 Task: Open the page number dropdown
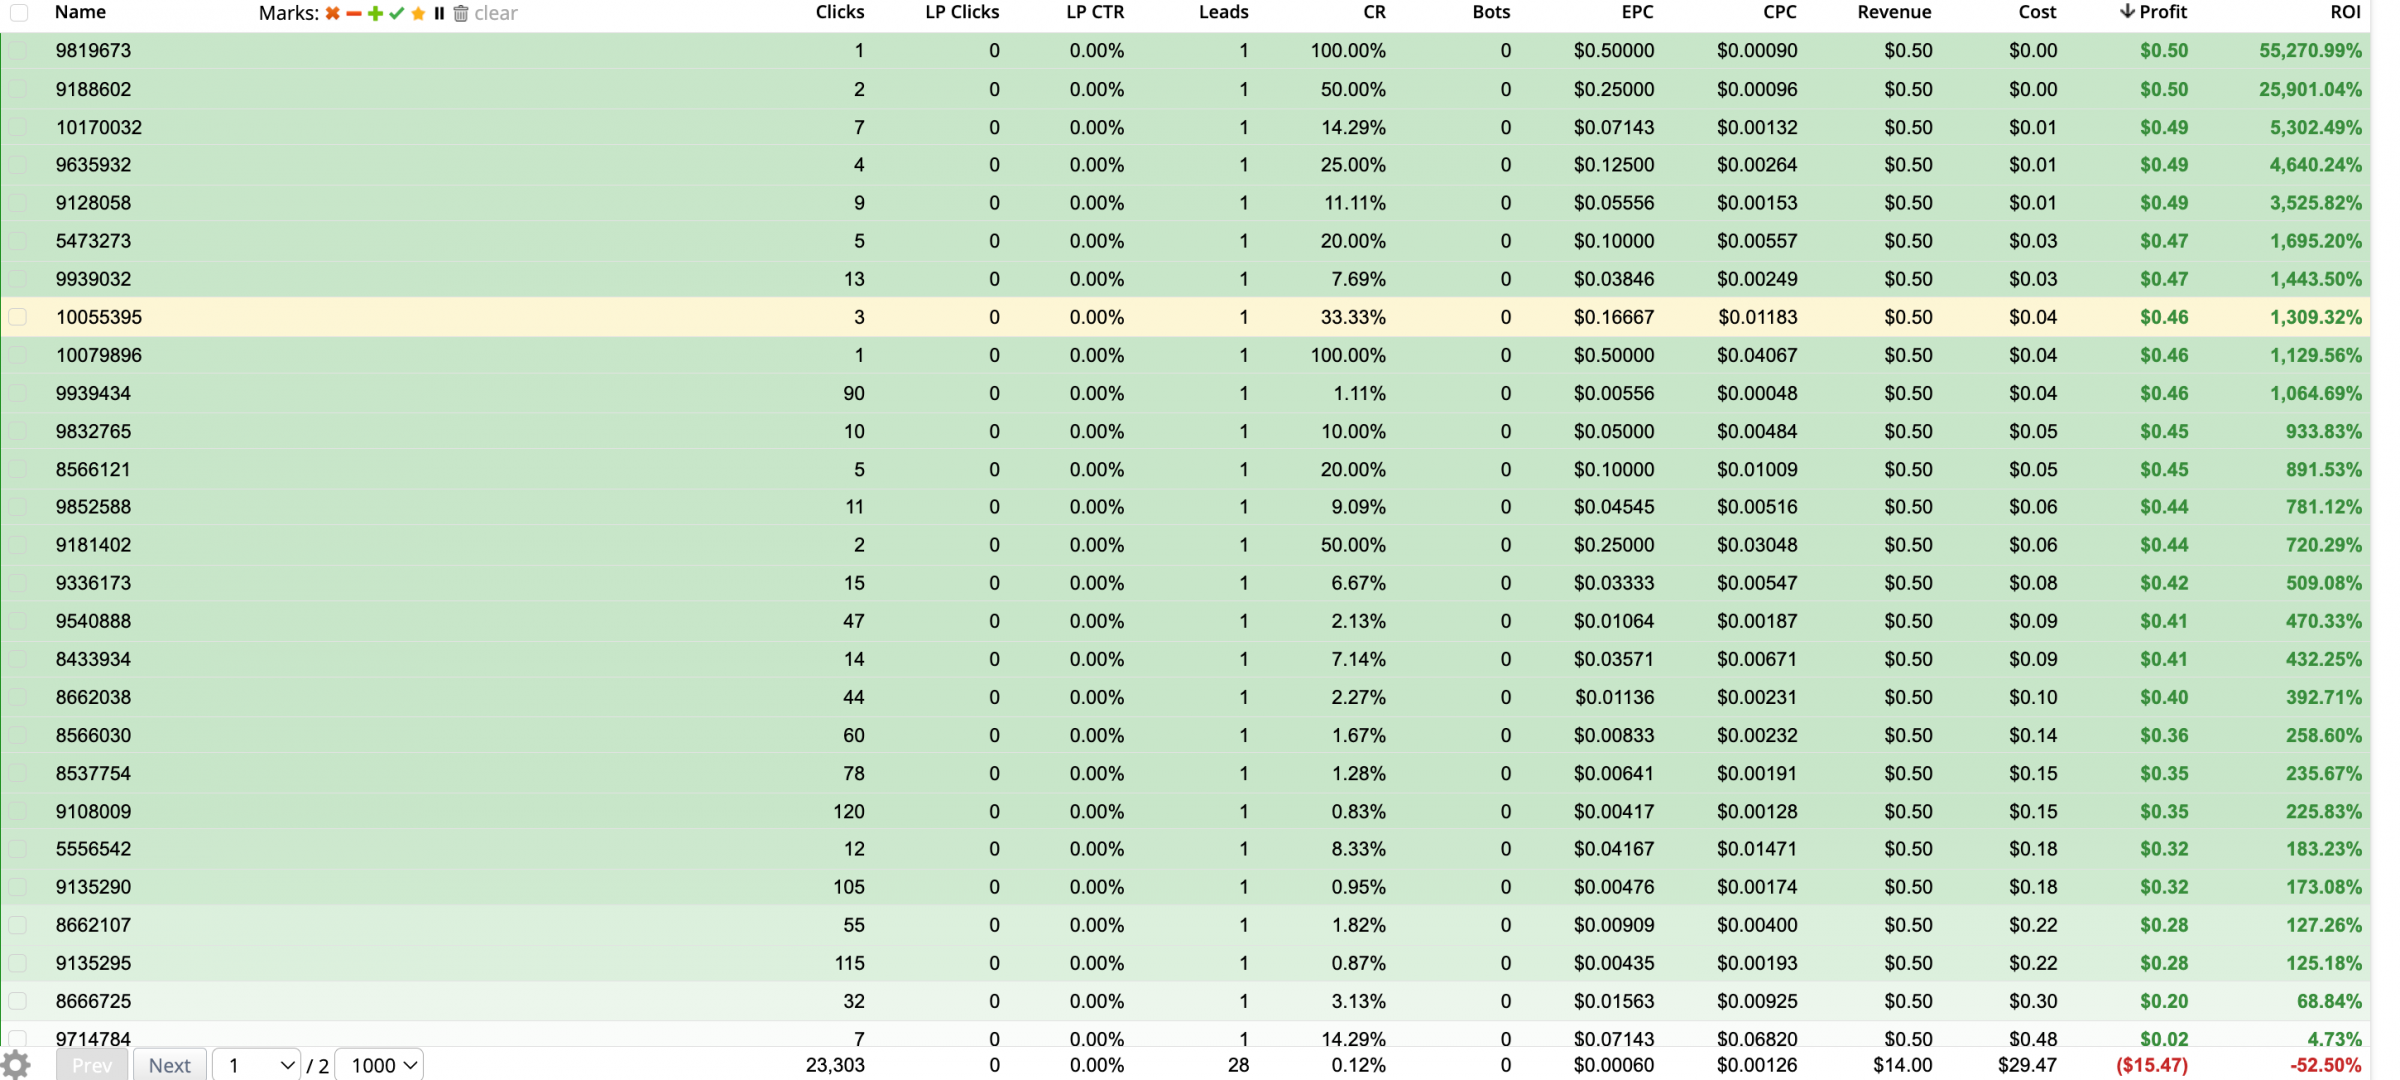pyautogui.click(x=257, y=1065)
